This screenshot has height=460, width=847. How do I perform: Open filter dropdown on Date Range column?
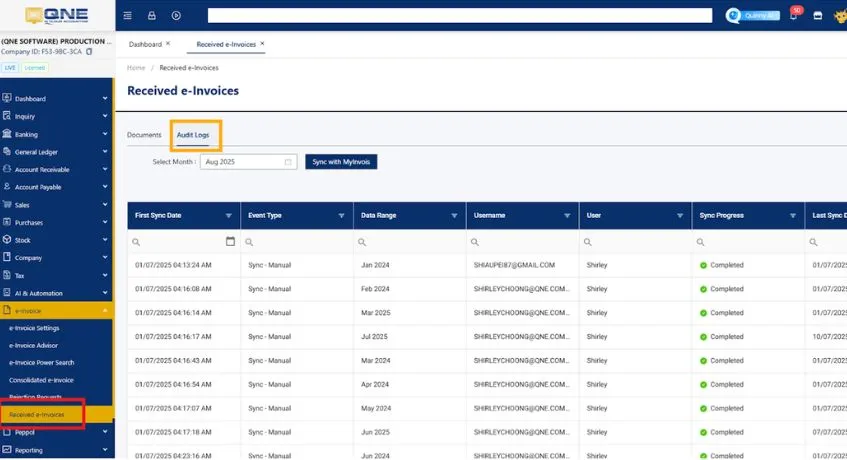(x=454, y=216)
